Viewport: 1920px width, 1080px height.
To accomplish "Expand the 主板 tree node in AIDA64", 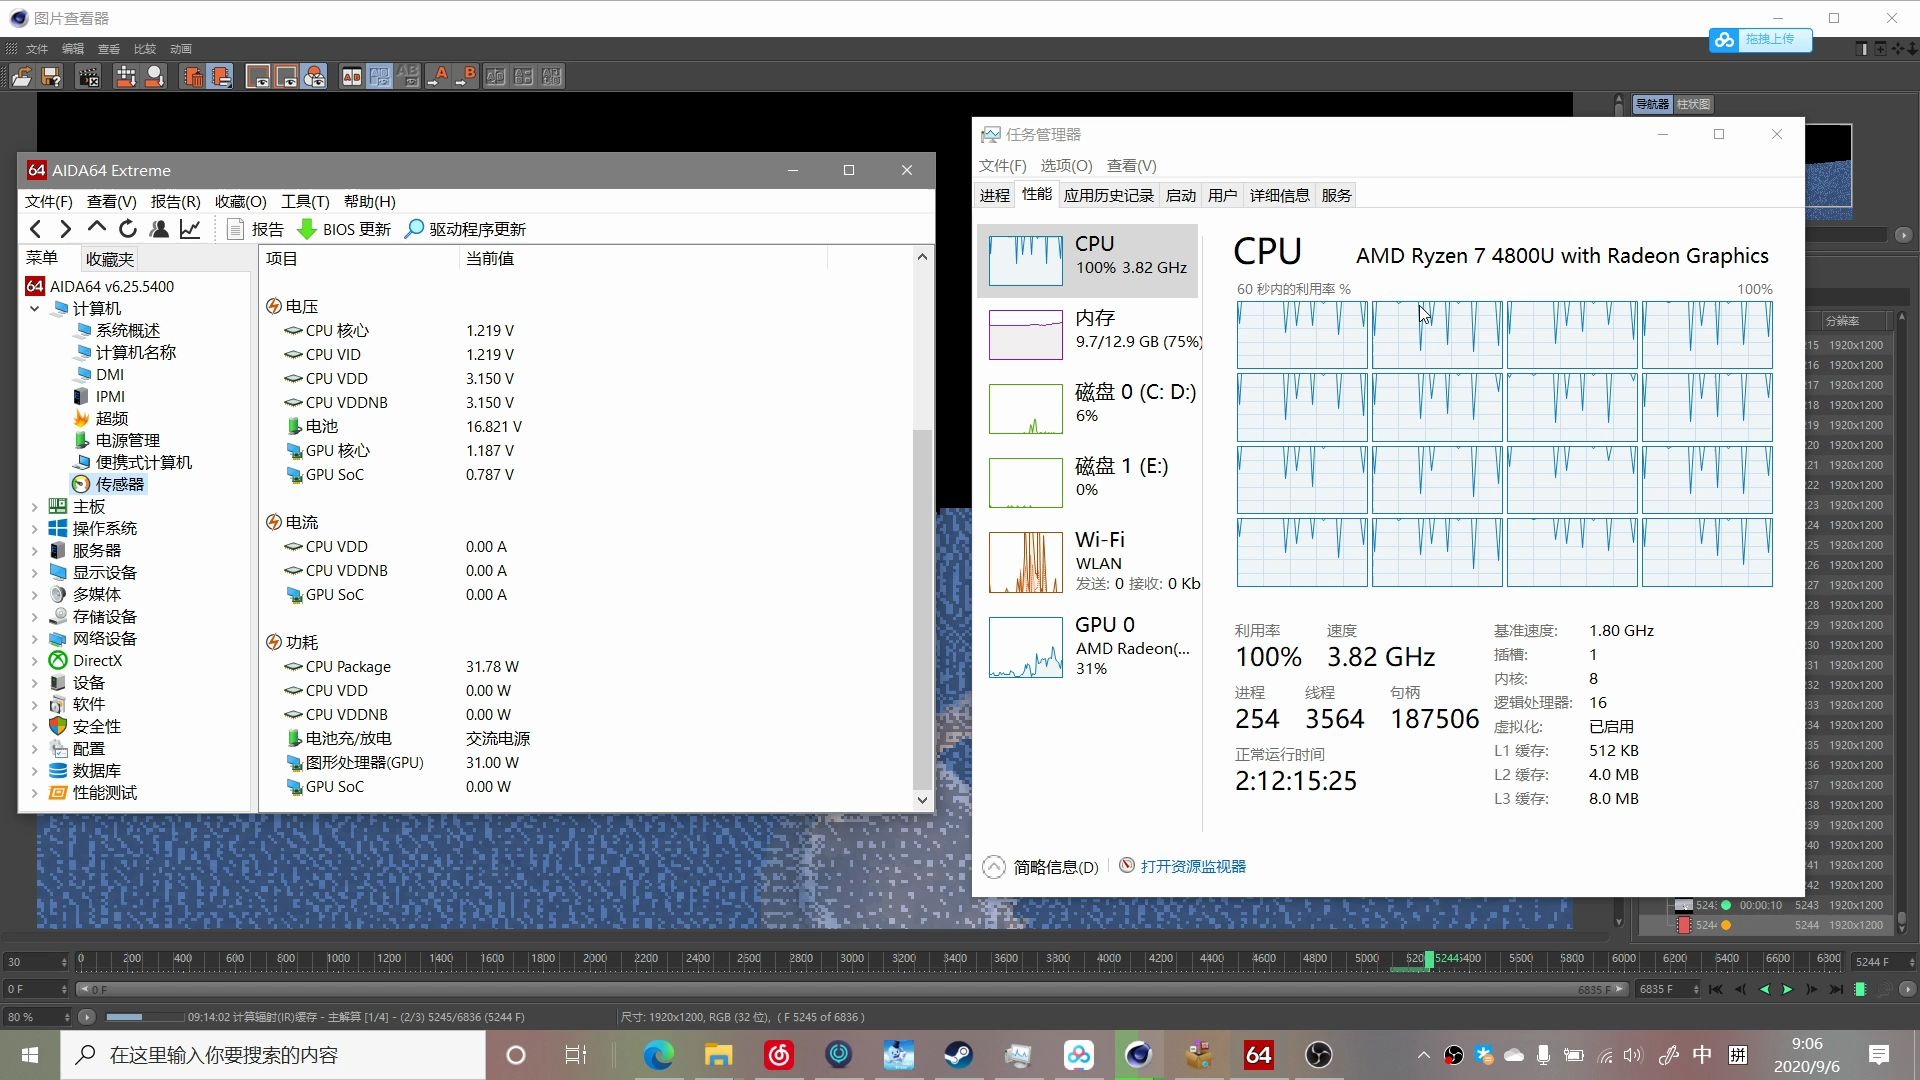I will [x=34, y=507].
